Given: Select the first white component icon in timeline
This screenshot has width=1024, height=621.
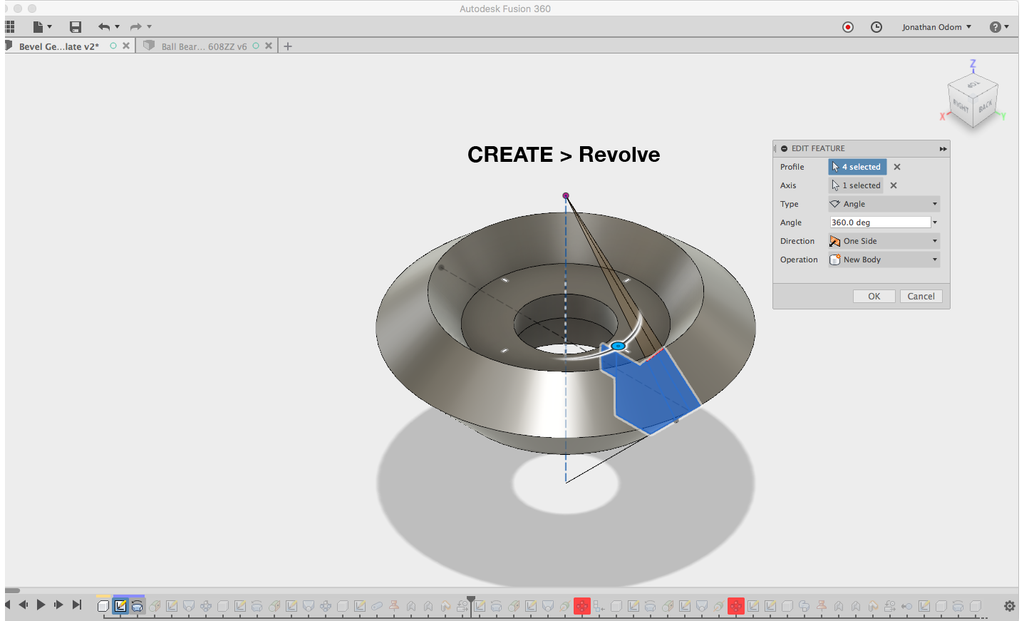Looking at the screenshot, I should tap(103, 607).
